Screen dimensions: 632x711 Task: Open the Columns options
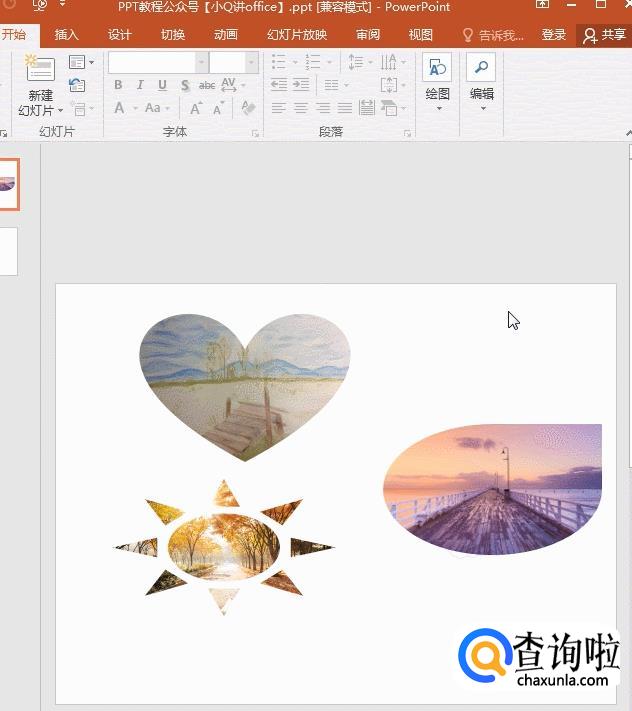pyautogui.click(x=336, y=85)
